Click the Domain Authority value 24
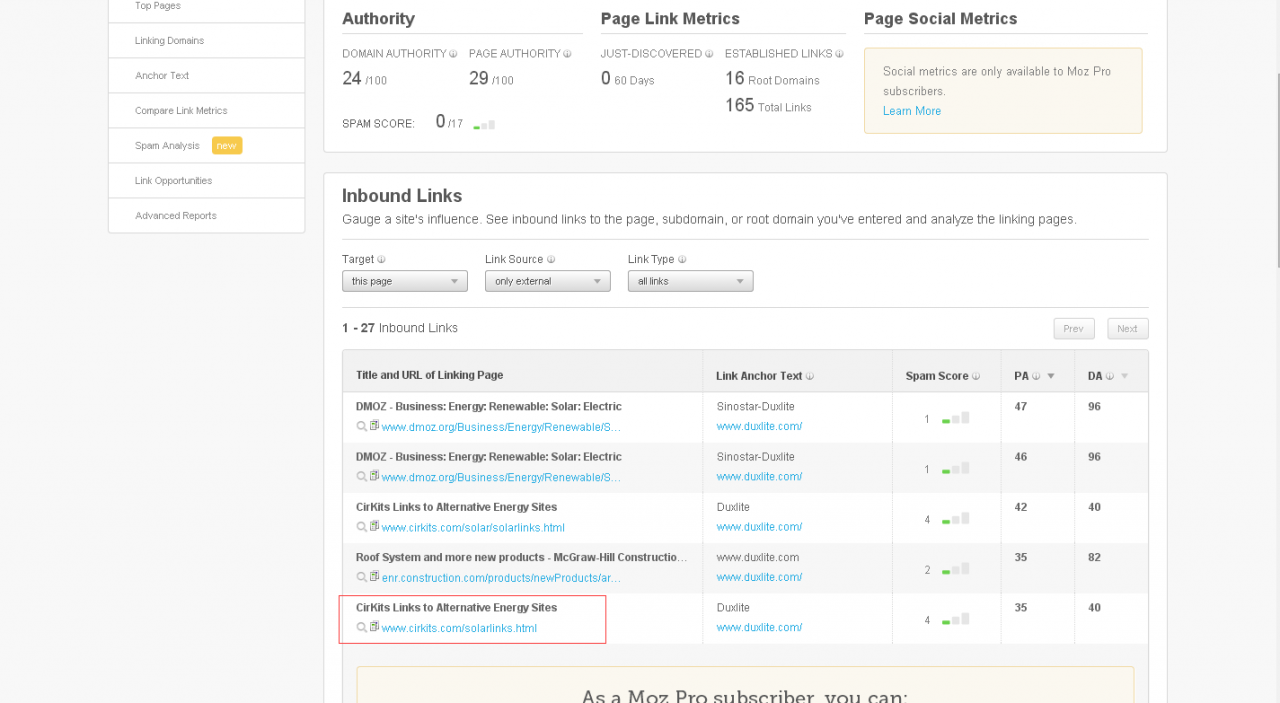Viewport: 1280px width, 703px height. coord(351,79)
